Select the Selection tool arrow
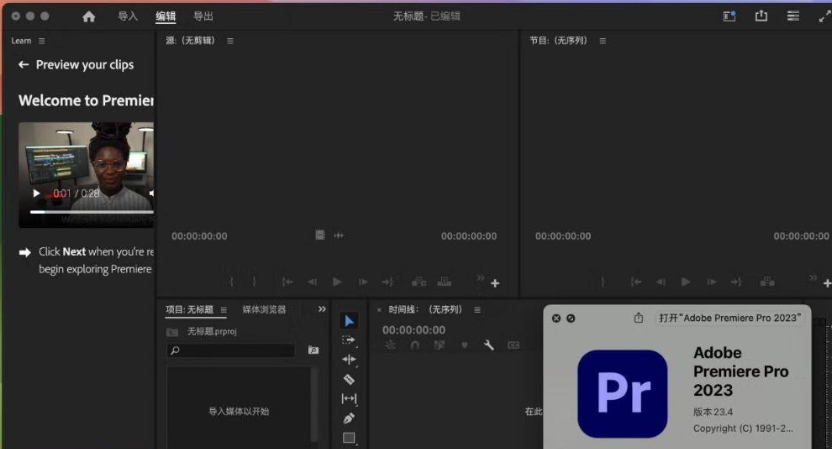The image size is (832, 449). [x=349, y=321]
